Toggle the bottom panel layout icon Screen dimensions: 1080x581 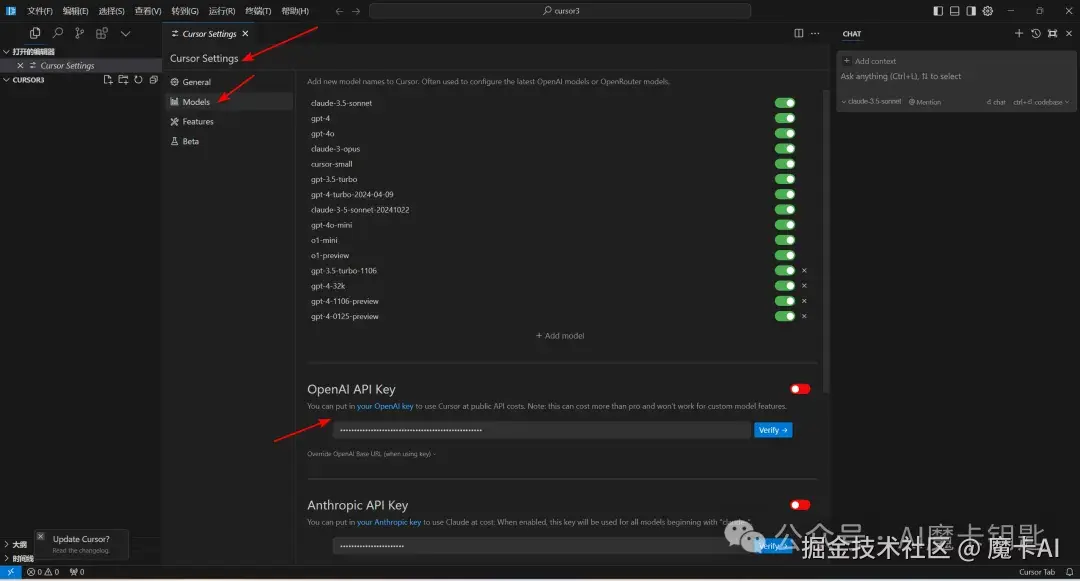[955, 11]
